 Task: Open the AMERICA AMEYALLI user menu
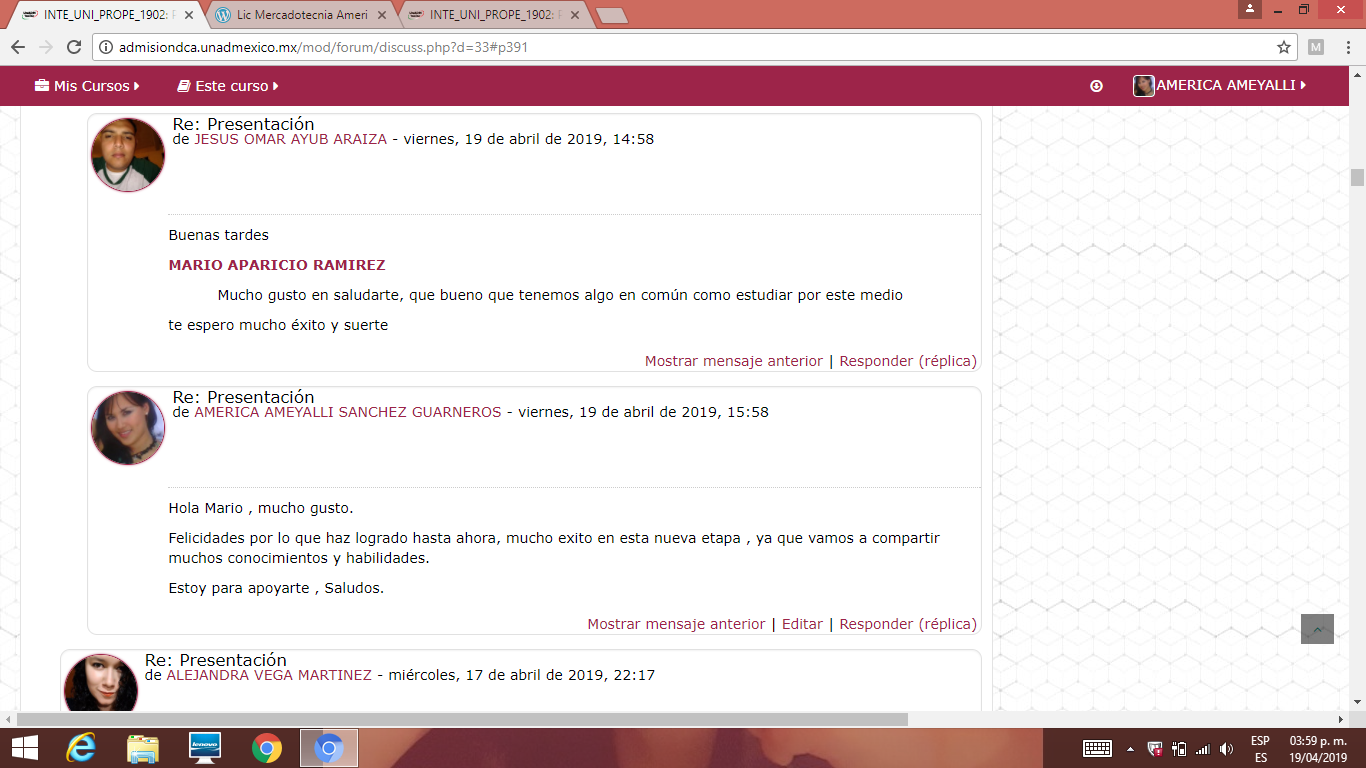click(1220, 86)
